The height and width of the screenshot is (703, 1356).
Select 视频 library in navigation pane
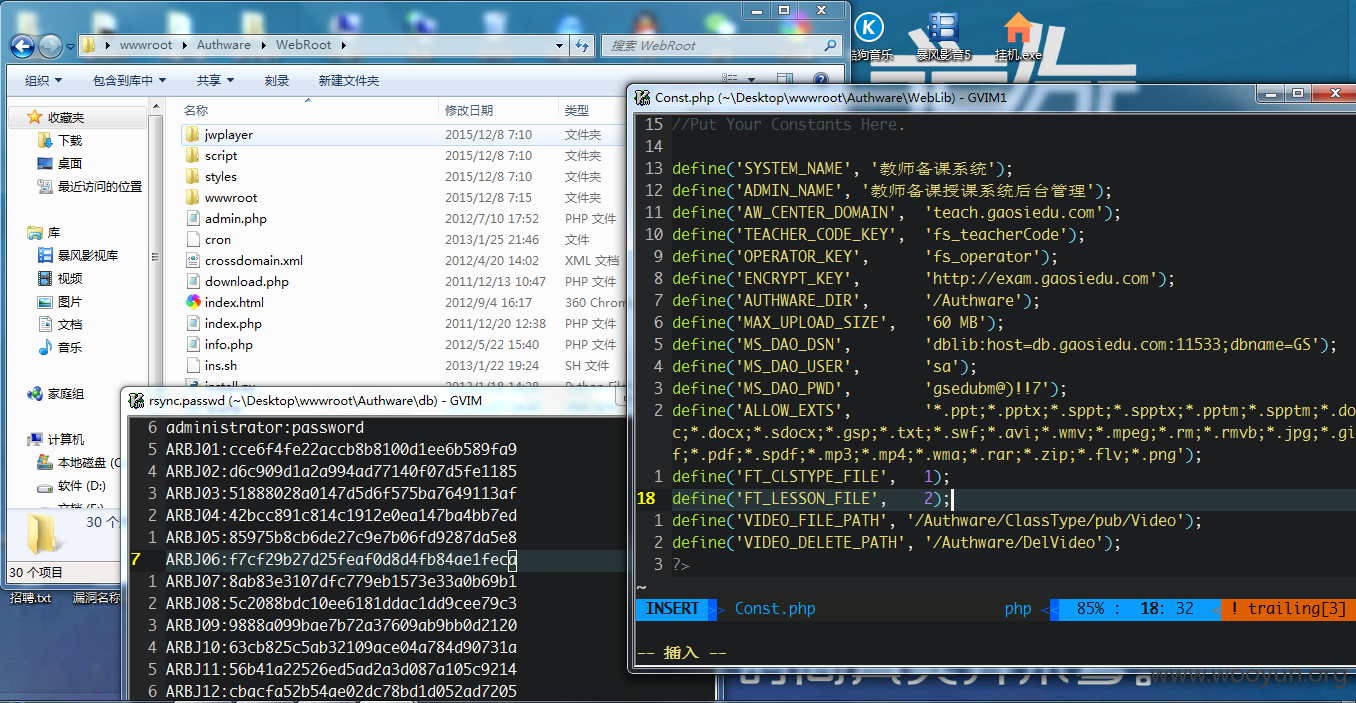pyautogui.click(x=60, y=279)
